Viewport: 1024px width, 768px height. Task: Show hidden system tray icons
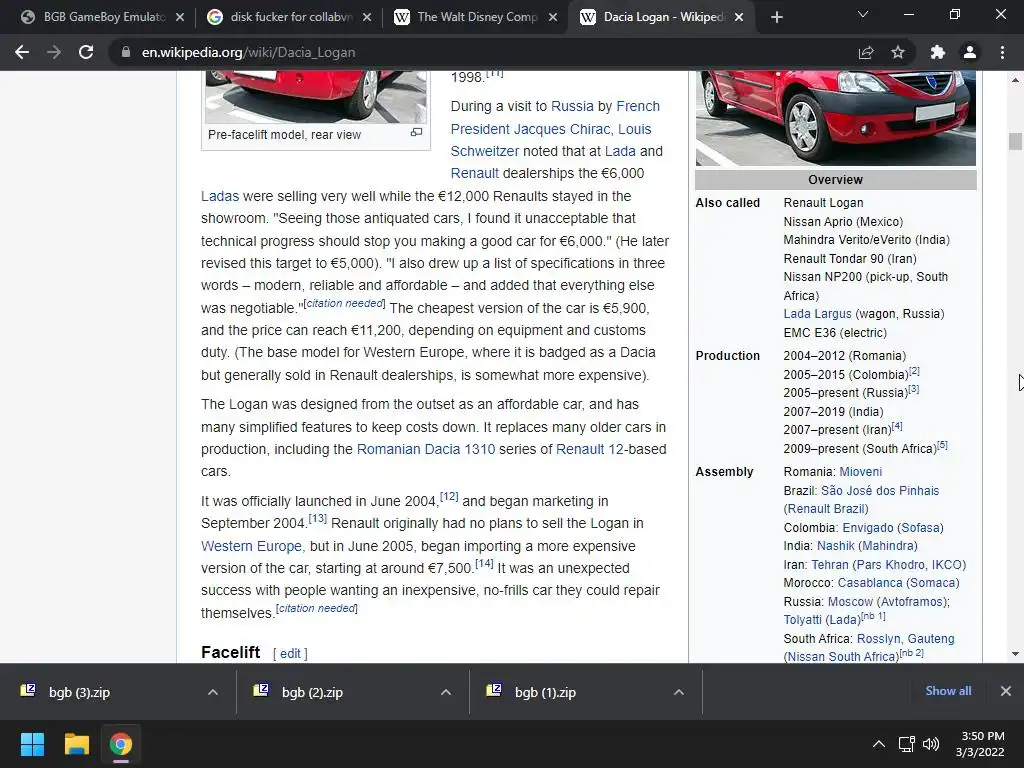pyautogui.click(x=879, y=744)
